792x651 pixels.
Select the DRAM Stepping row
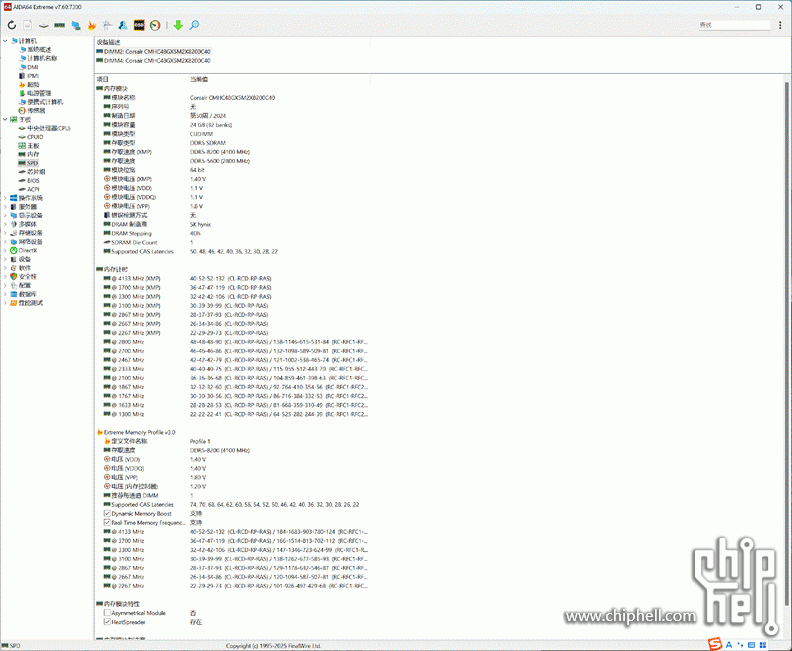coord(232,233)
